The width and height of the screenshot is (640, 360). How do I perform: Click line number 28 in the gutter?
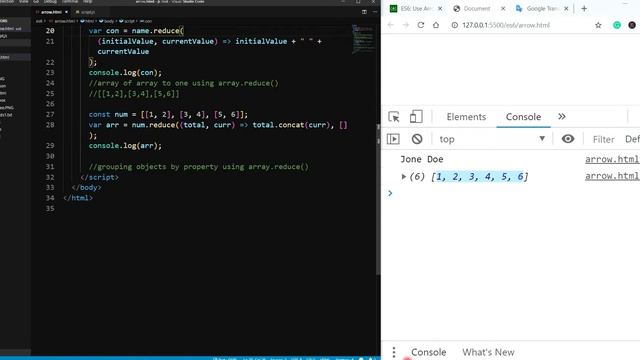coord(50,125)
